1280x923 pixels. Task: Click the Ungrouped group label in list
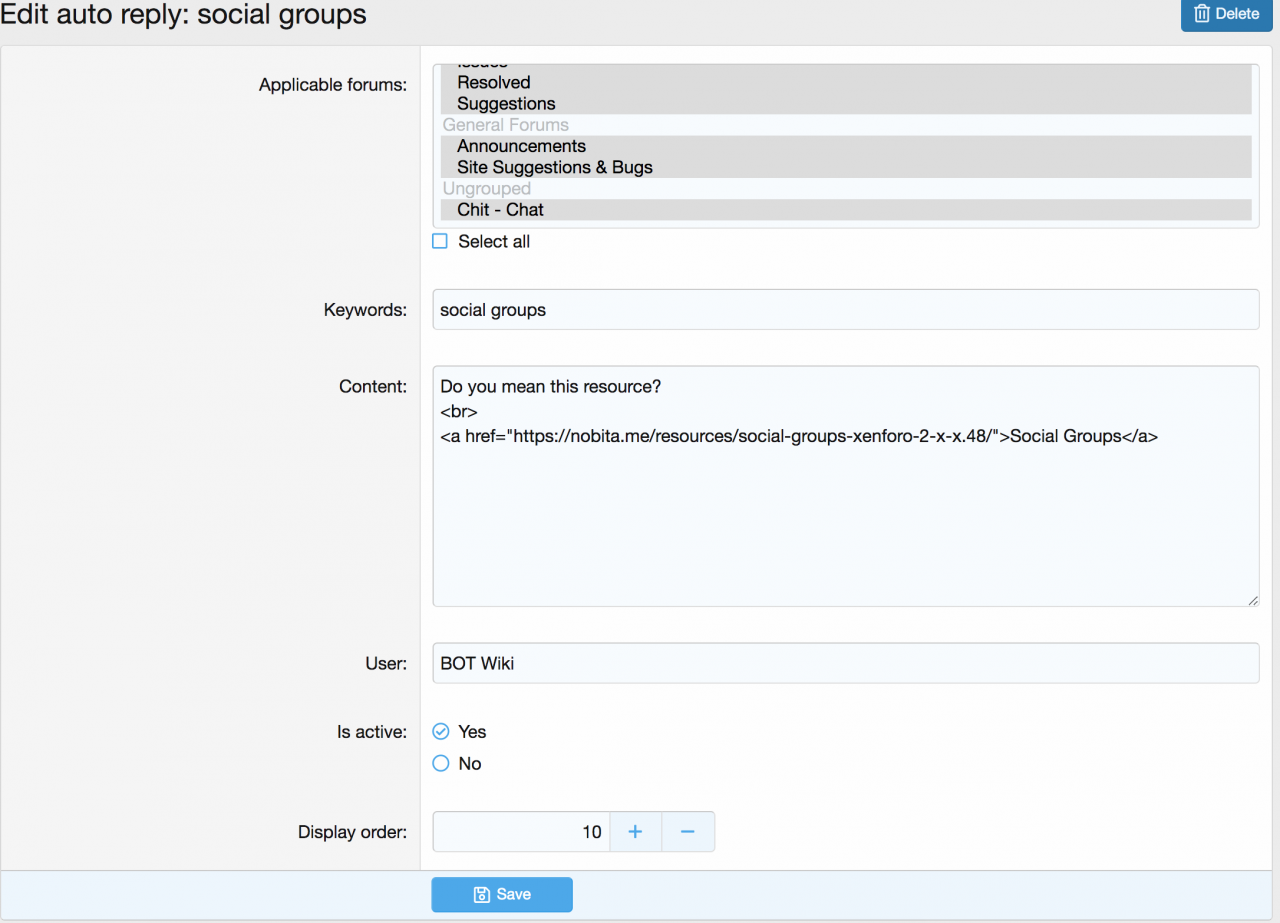[487, 188]
